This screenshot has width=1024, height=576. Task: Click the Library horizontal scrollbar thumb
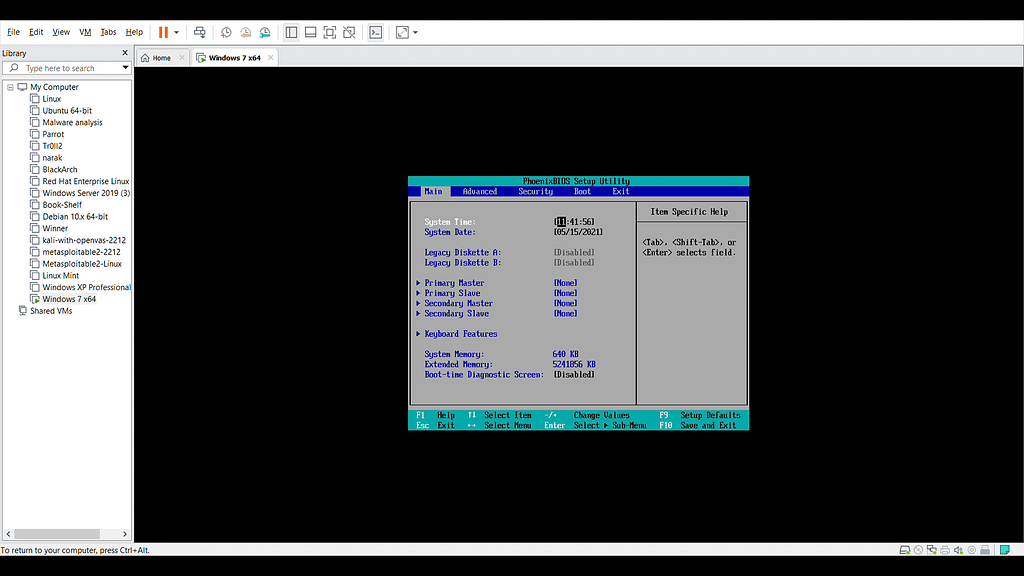pos(57,534)
